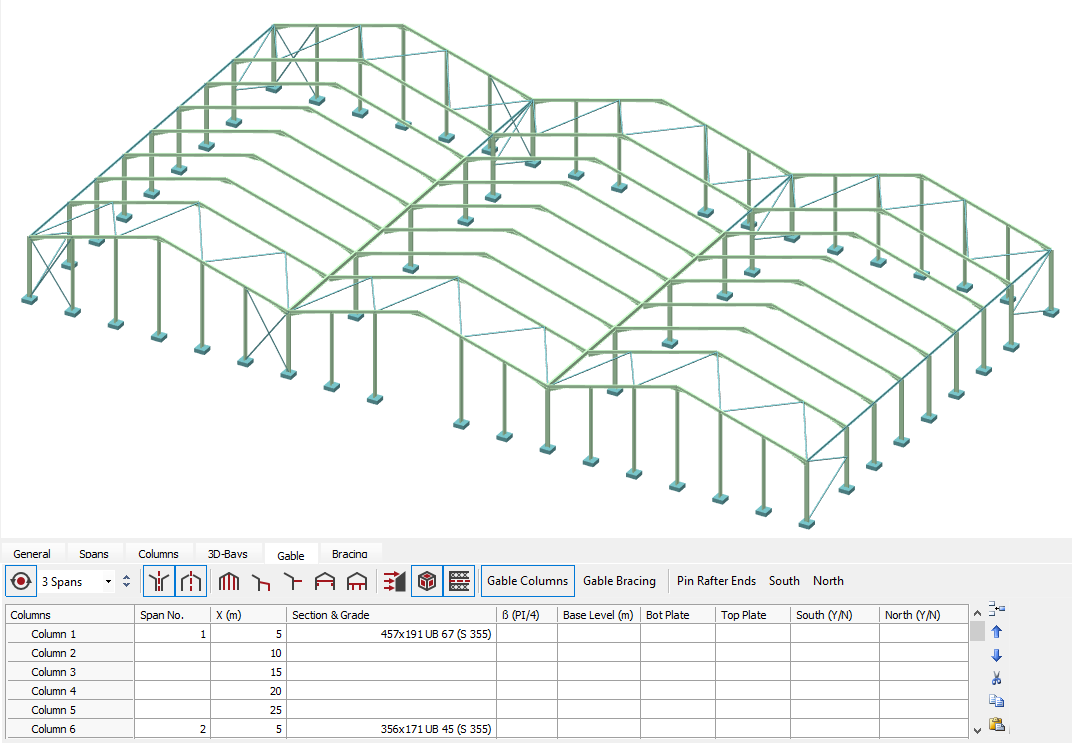
Task: Click the striped portal frame icon
Action: click(229, 581)
